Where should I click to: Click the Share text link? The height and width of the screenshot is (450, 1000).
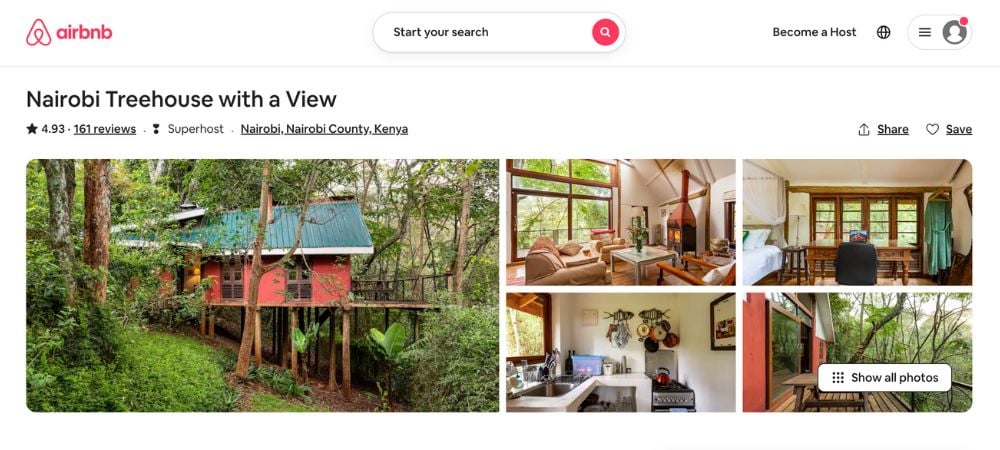pyautogui.click(x=893, y=129)
